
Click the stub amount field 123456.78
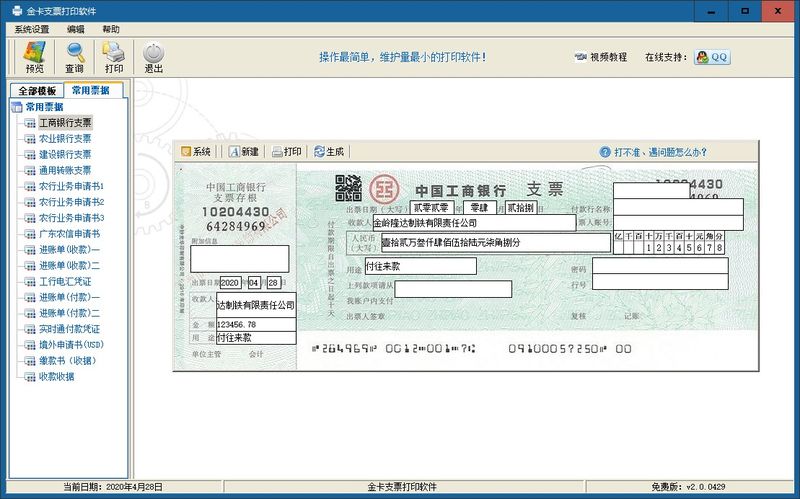256,325
